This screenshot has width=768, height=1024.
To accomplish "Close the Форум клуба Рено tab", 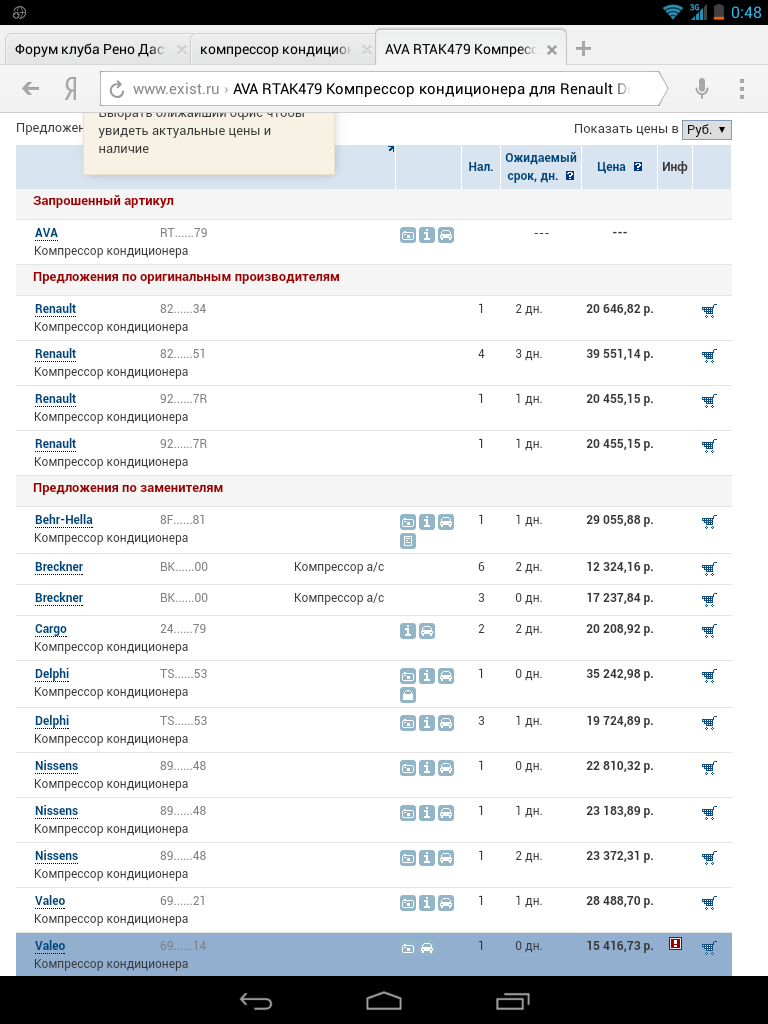I will coord(182,50).
